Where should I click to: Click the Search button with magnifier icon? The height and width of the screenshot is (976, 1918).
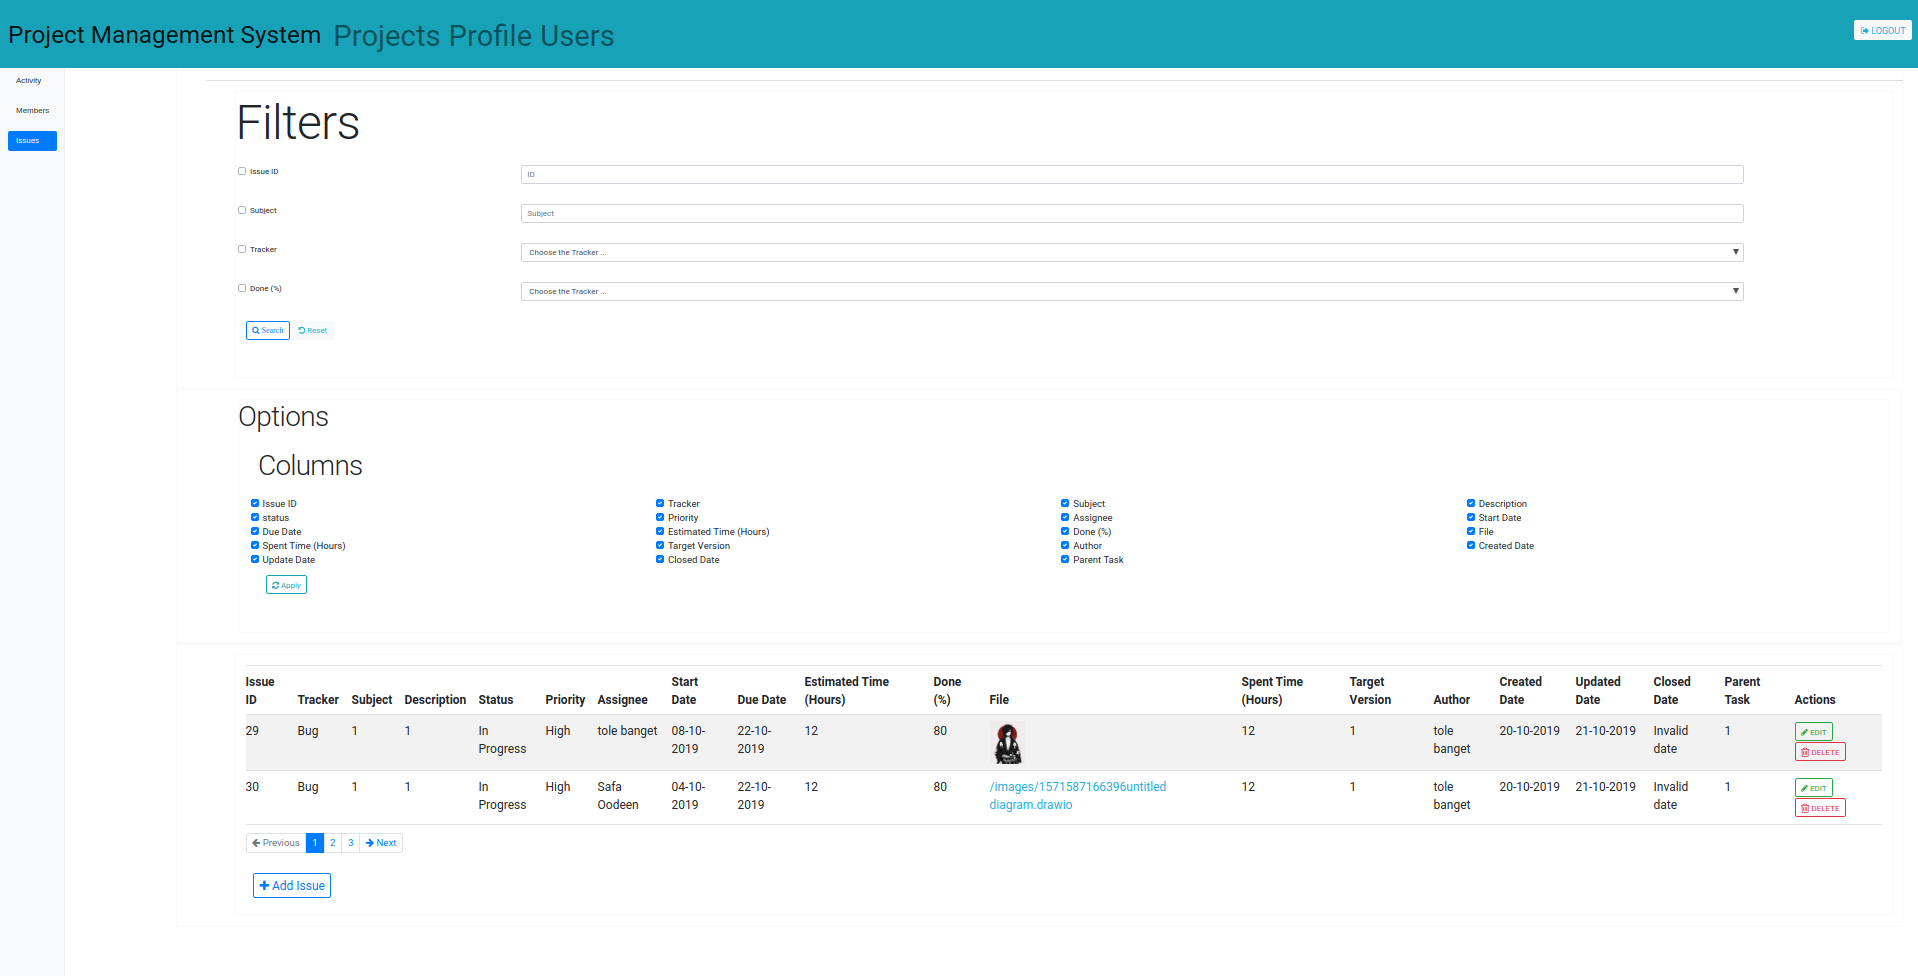coord(267,330)
